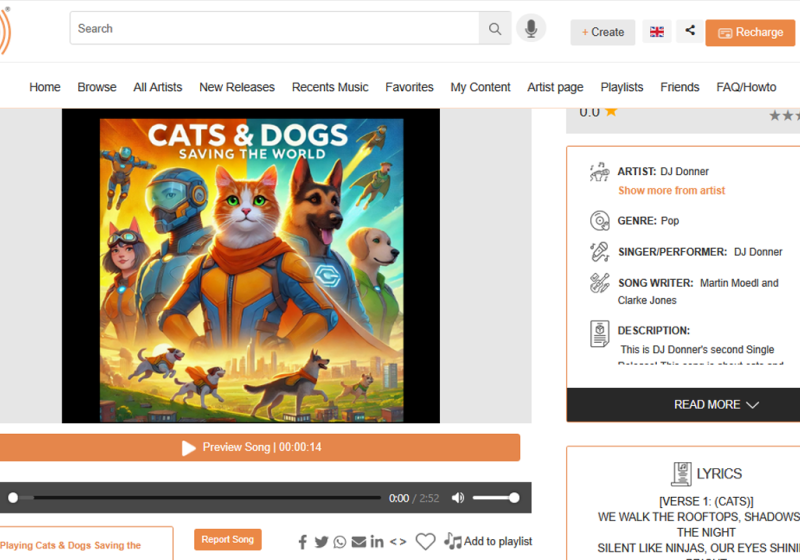Expand description with READ MORE

point(715,405)
